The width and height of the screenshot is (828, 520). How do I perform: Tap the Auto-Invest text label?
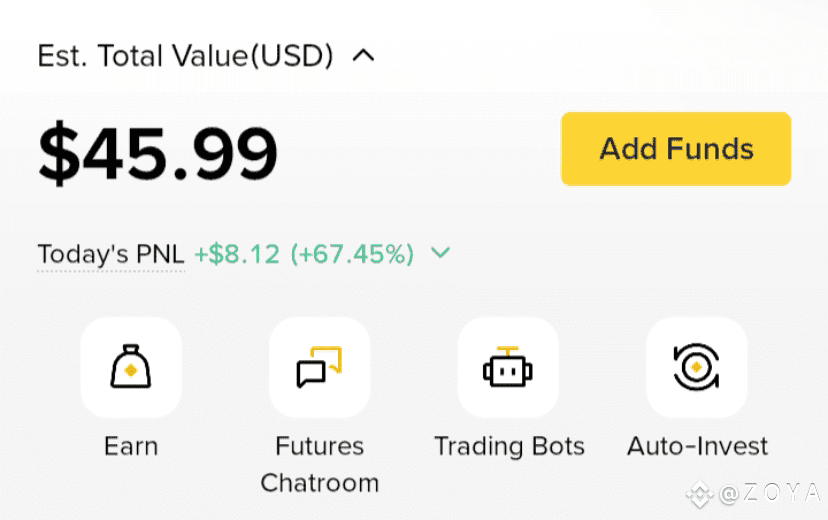point(697,447)
